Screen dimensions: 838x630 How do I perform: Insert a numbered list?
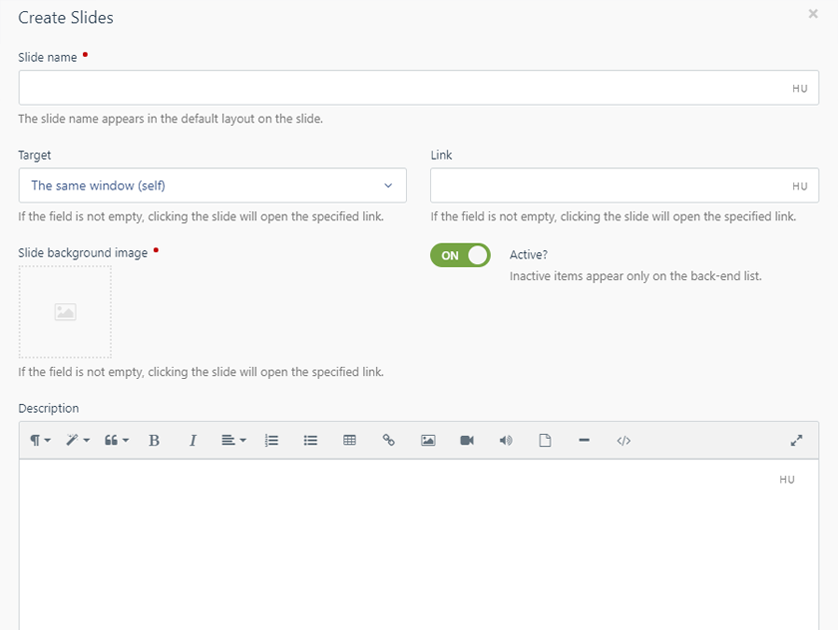pyautogui.click(x=271, y=440)
